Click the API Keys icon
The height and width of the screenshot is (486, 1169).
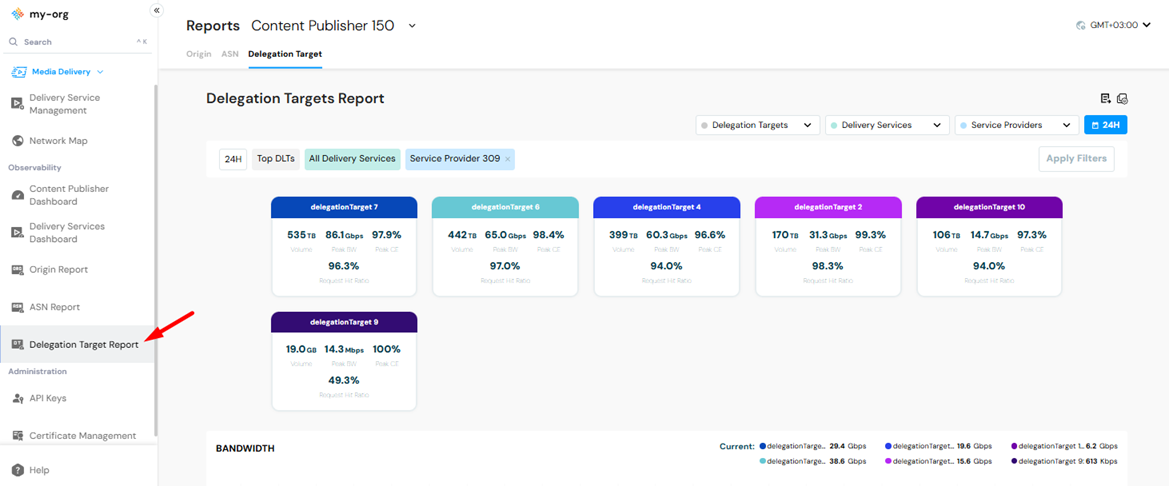coord(18,399)
